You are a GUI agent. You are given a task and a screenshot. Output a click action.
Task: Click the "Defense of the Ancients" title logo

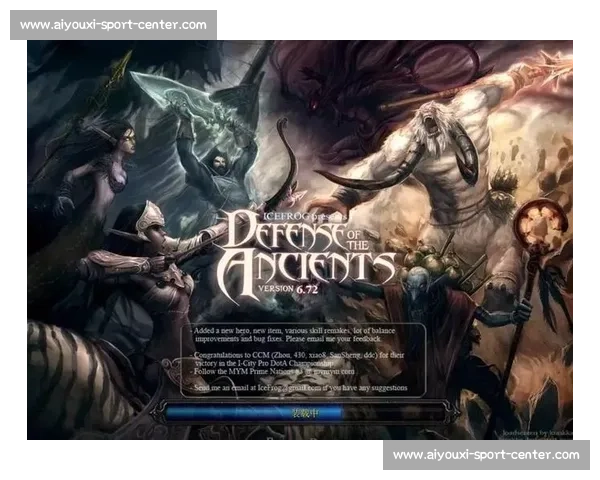click(306, 256)
